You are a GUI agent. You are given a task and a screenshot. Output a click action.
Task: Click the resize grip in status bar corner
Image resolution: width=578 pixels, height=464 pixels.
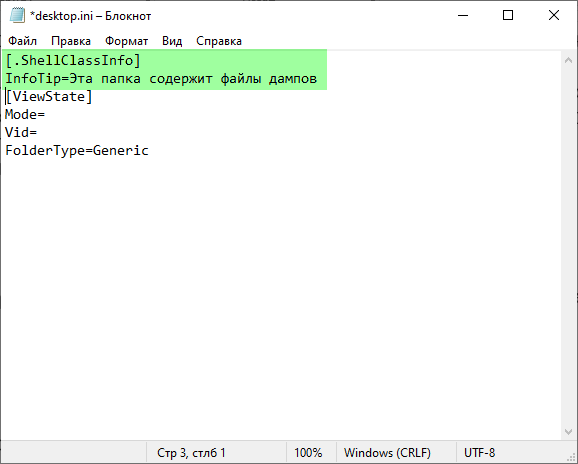pos(571,457)
